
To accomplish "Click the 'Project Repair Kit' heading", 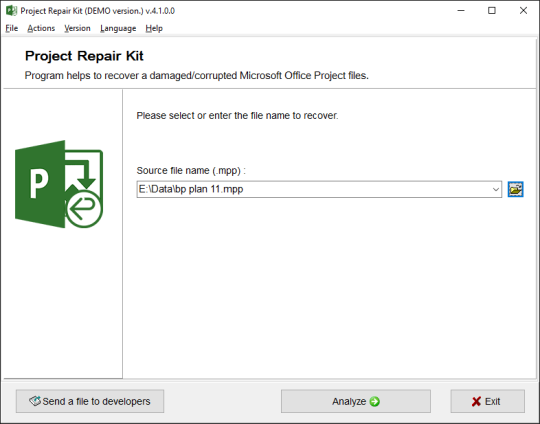I will point(84,56).
